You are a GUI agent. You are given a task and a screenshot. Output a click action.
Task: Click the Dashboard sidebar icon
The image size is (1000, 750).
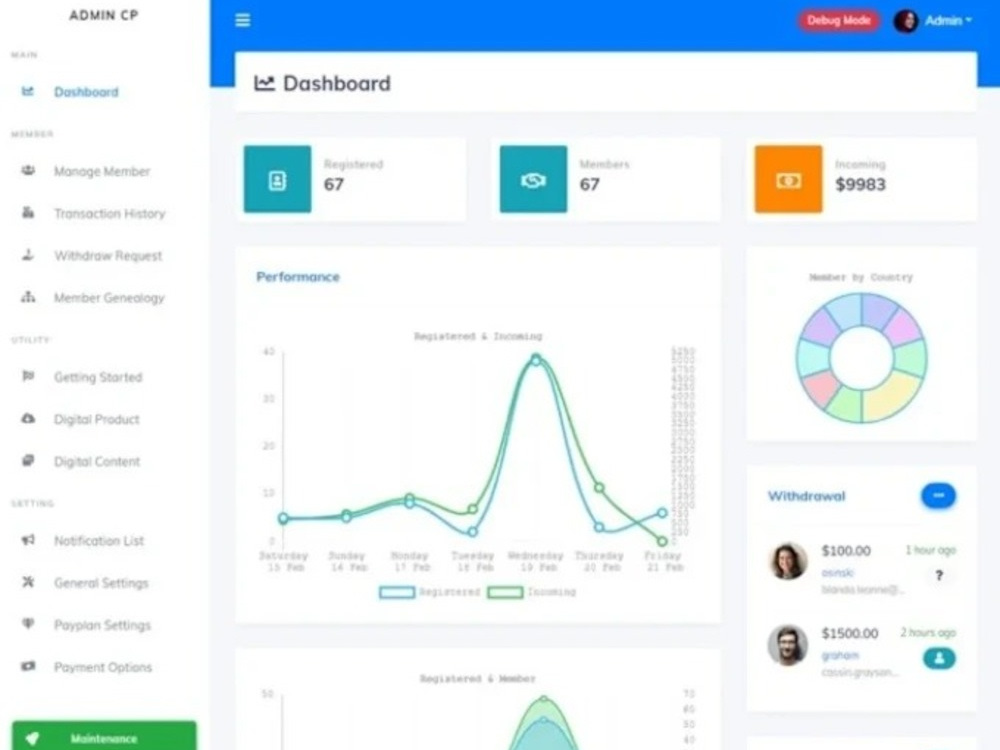click(x=27, y=91)
